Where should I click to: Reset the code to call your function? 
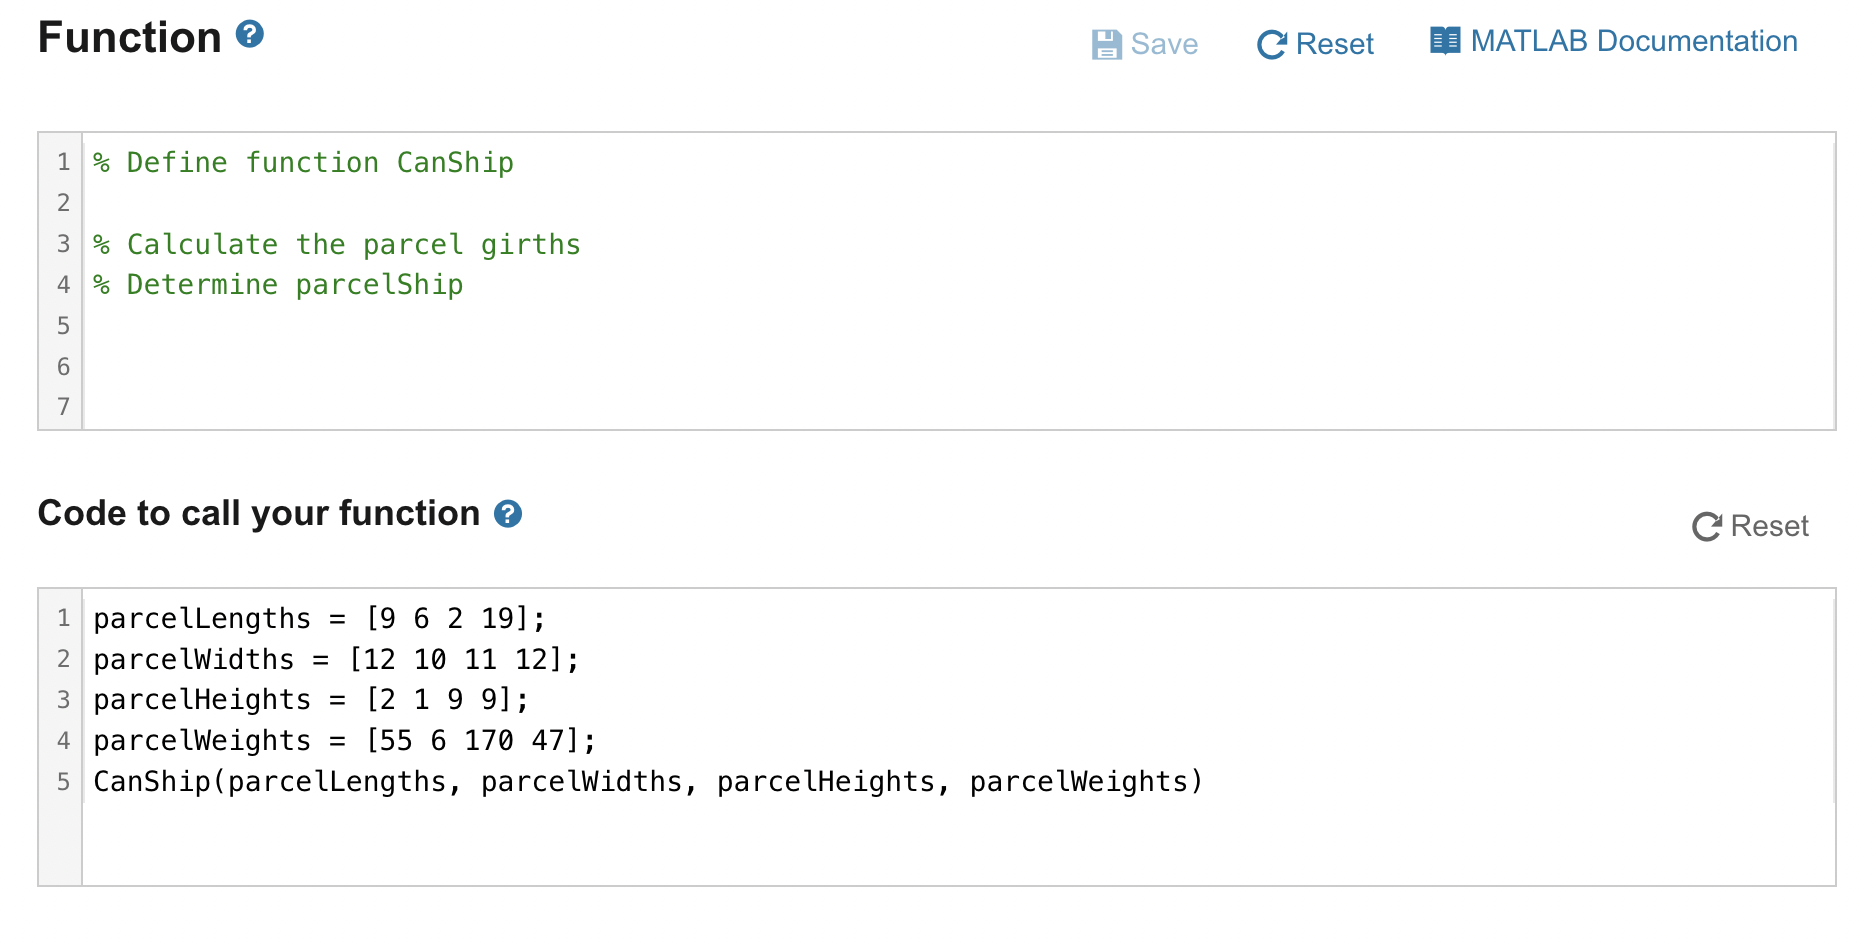[1750, 526]
